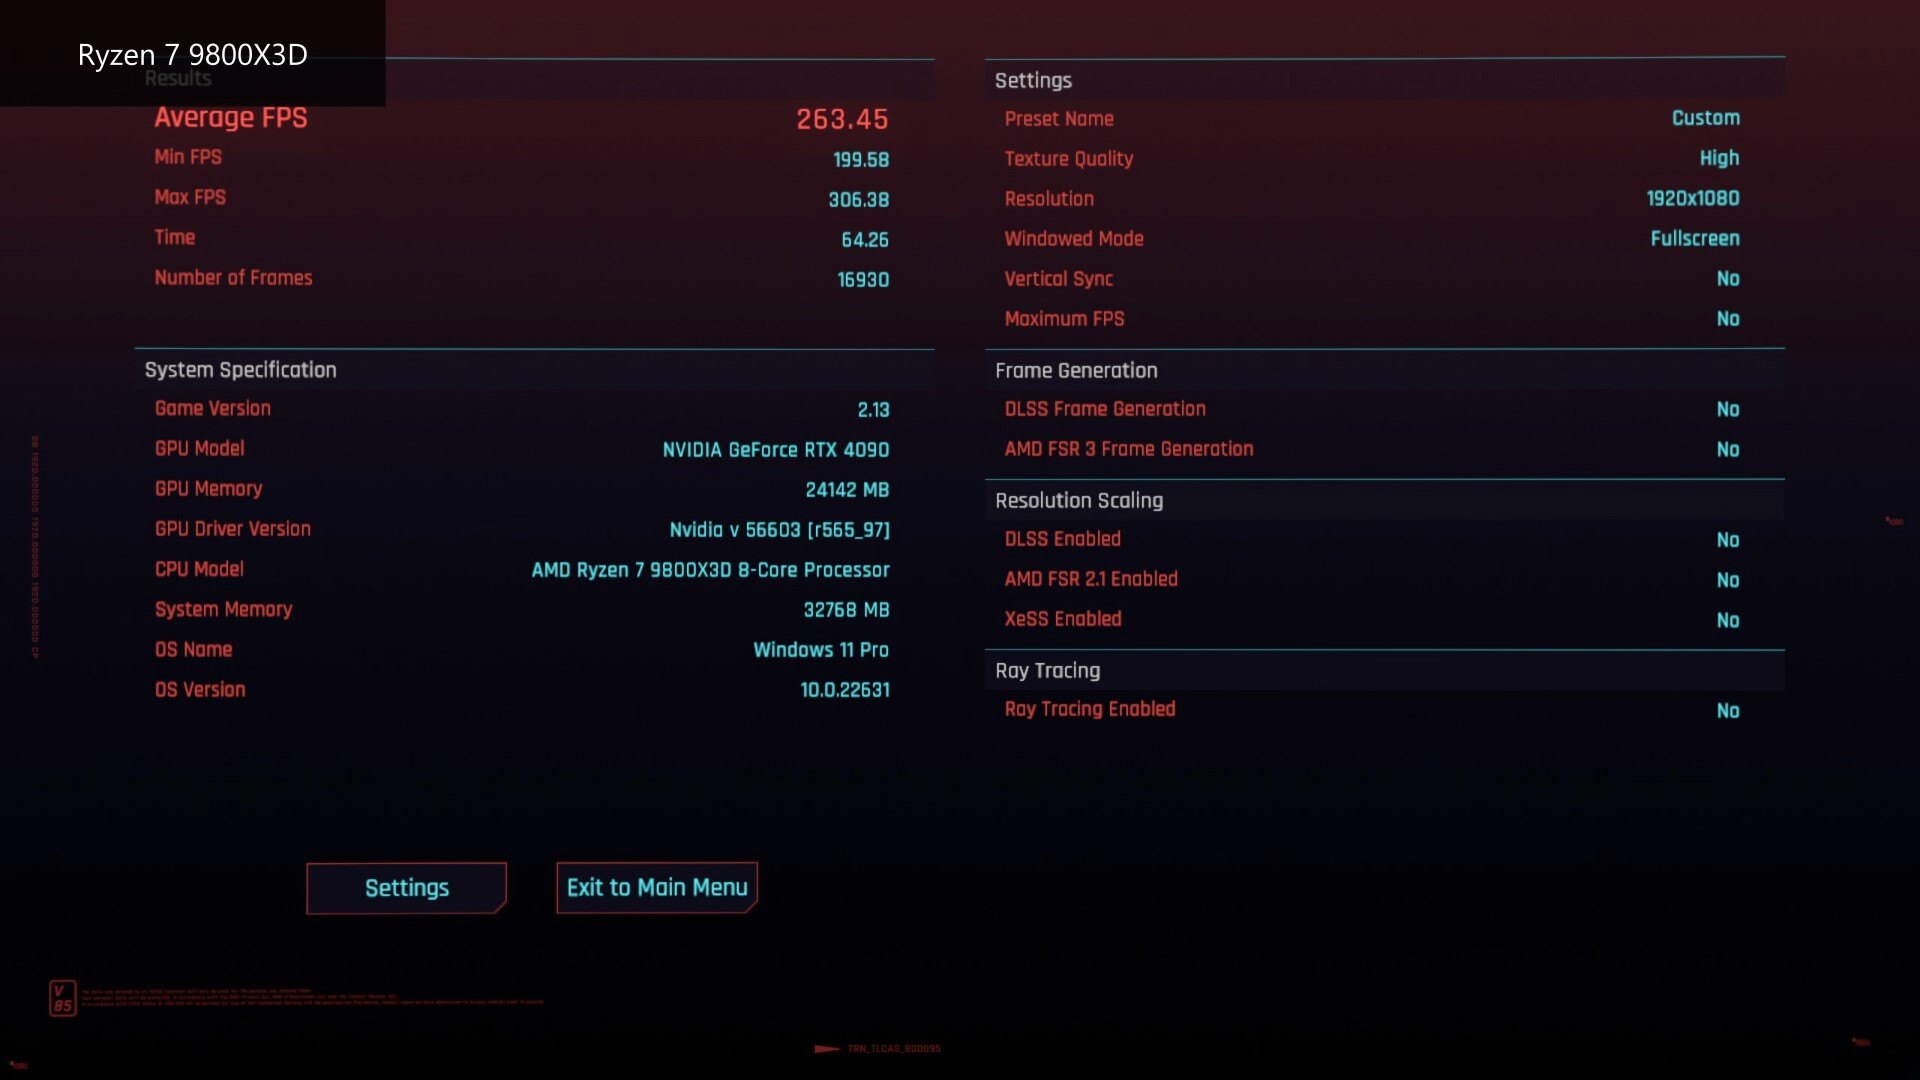This screenshot has height=1080, width=1920.
Task: Click GPU Model specification entry
Action: coord(198,448)
